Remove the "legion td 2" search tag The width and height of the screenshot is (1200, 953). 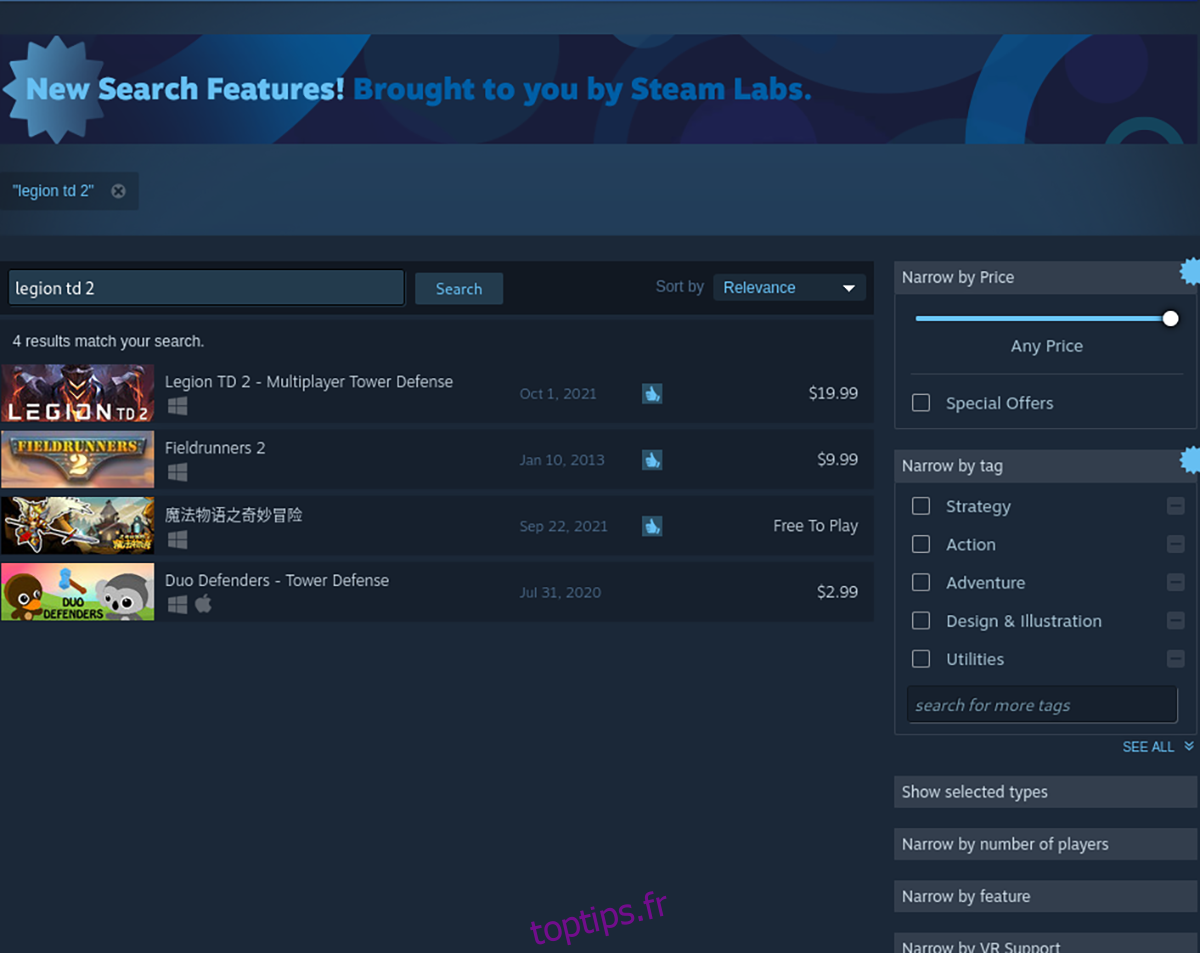(x=118, y=191)
